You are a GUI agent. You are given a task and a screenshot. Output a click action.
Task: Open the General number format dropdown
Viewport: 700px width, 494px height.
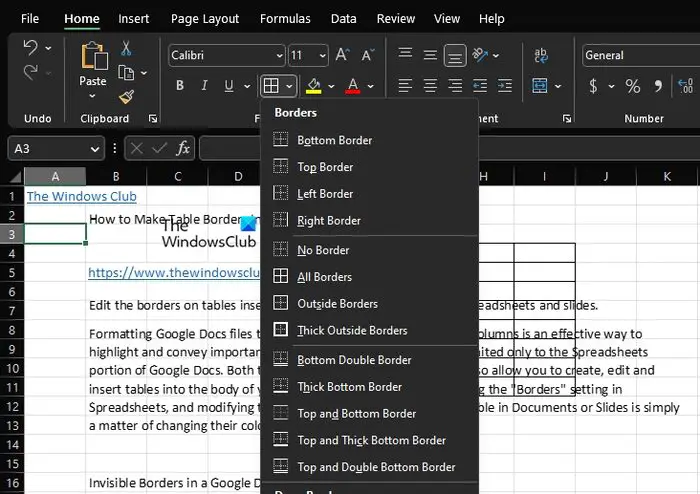[641, 55]
